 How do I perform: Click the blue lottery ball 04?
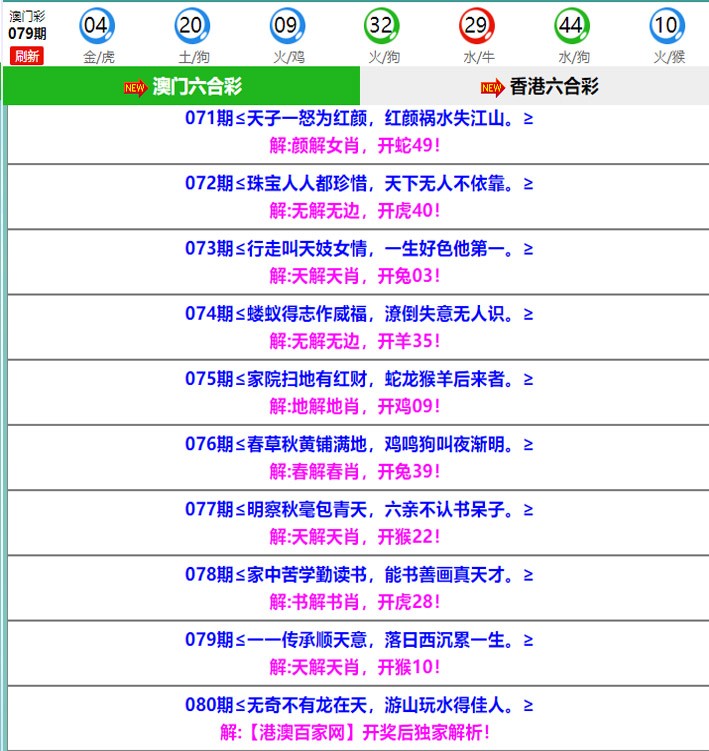[97, 26]
